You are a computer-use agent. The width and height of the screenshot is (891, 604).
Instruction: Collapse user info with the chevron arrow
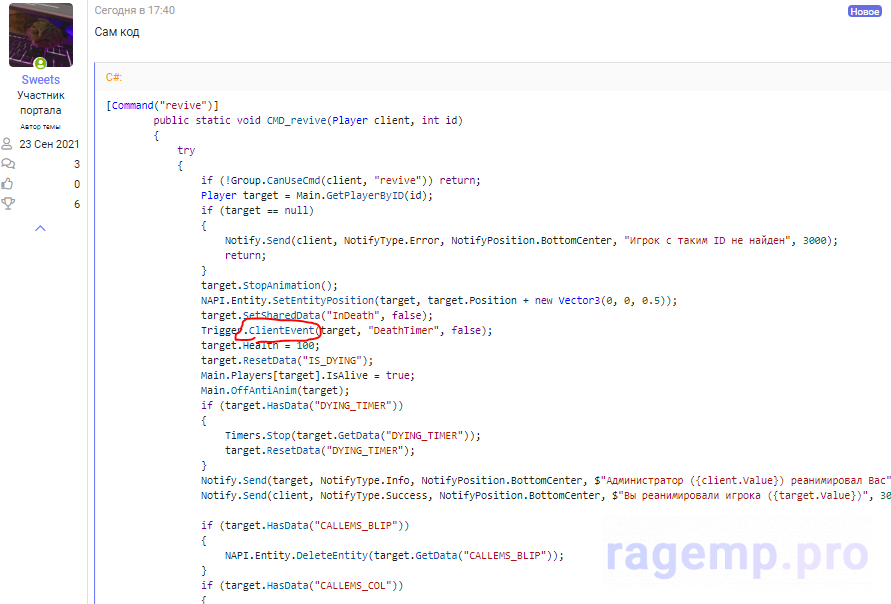point(41,228)
